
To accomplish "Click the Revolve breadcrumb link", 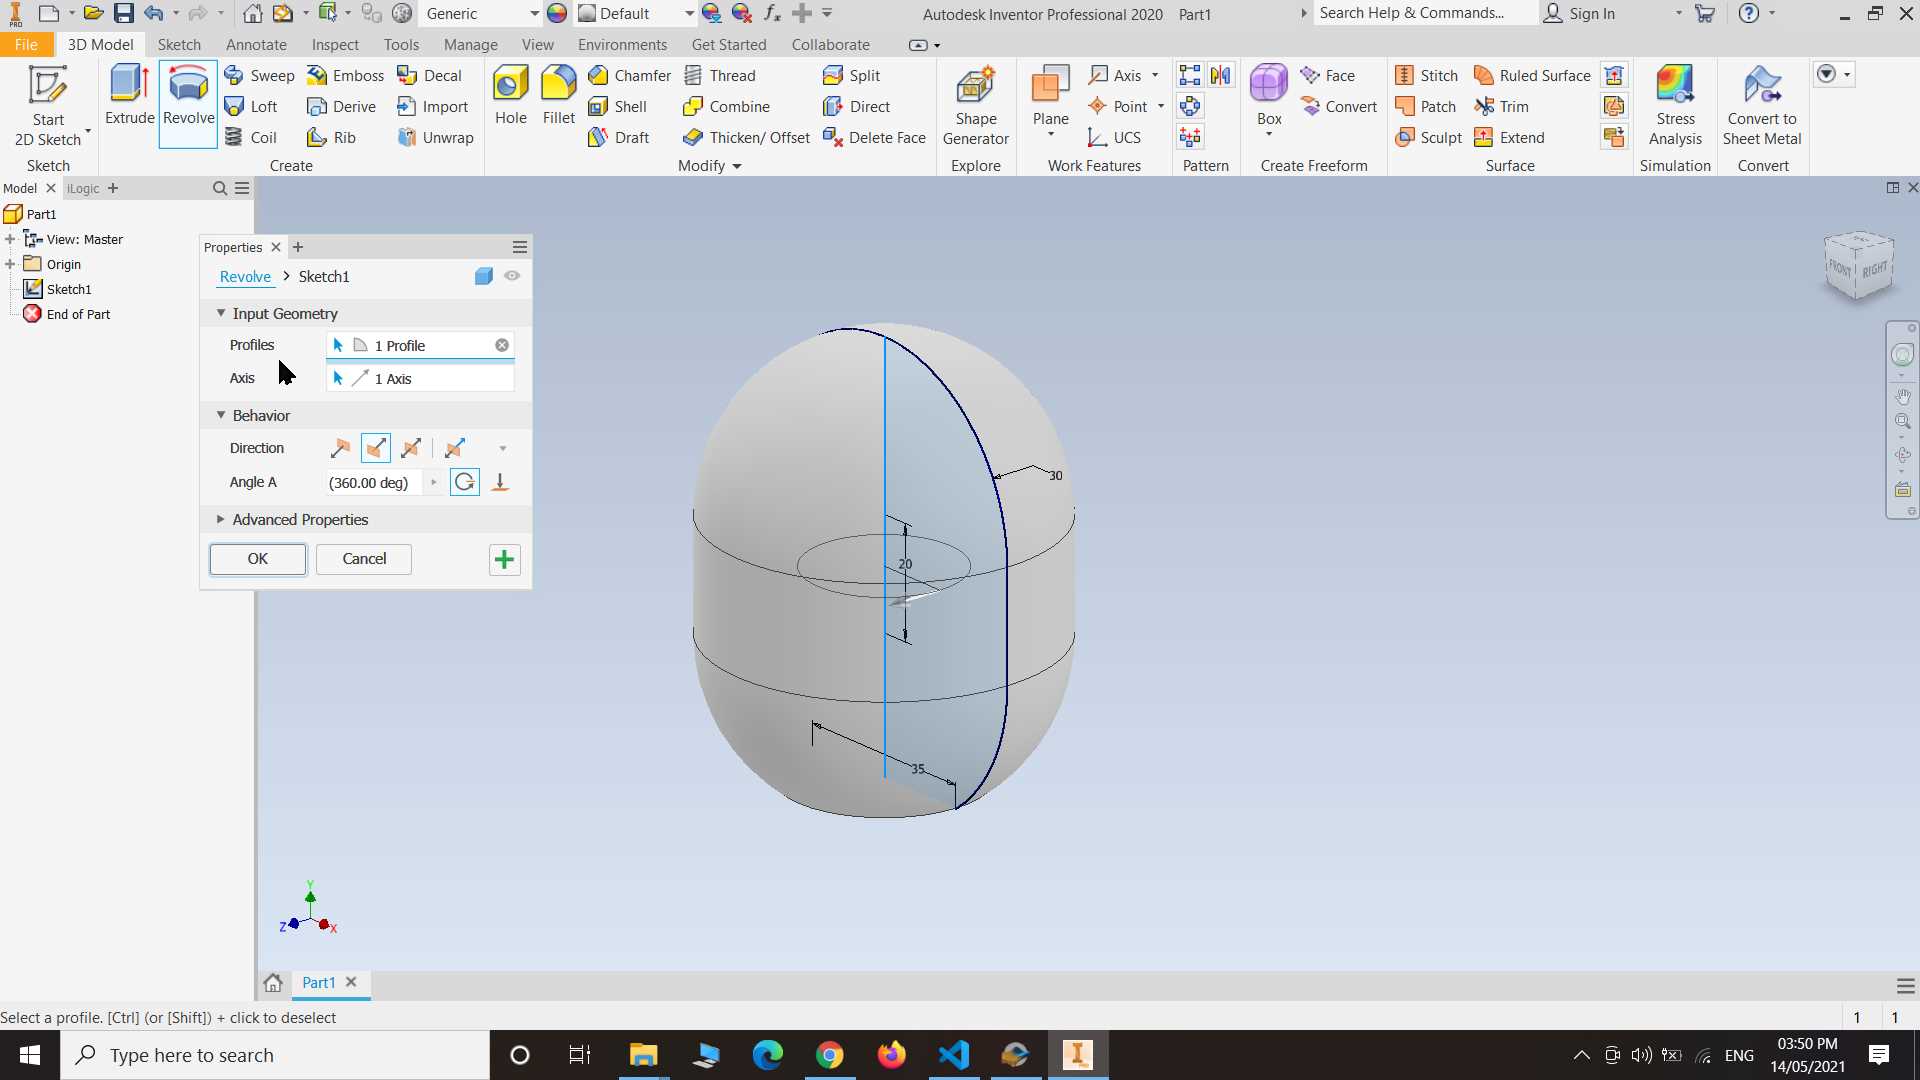I will point(245,277).
